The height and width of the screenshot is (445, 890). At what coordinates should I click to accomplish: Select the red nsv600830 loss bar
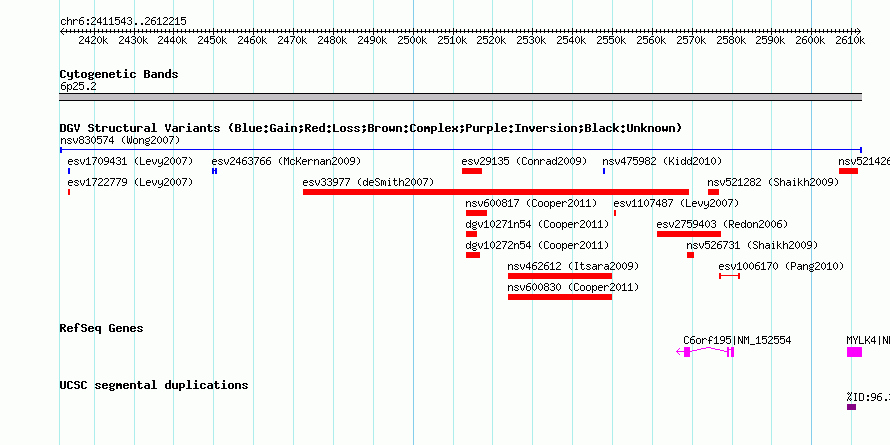[x=560, y=297]
